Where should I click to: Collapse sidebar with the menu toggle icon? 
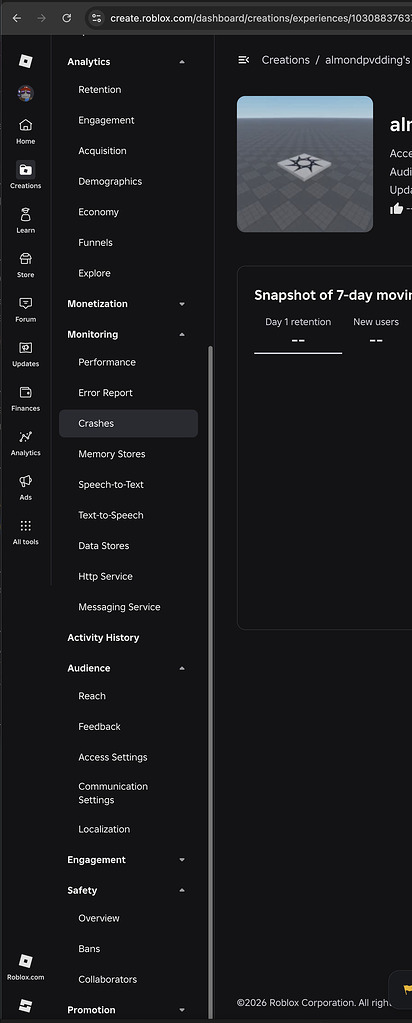pyautogui.click(x=244, y=60)
